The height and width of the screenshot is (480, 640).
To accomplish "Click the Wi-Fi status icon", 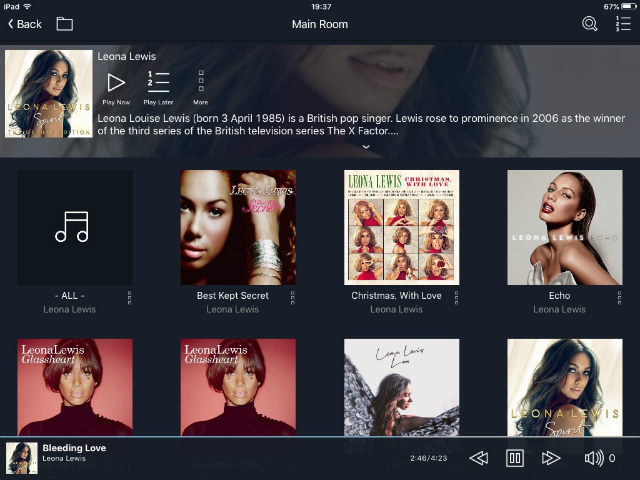I will (27, 6).
